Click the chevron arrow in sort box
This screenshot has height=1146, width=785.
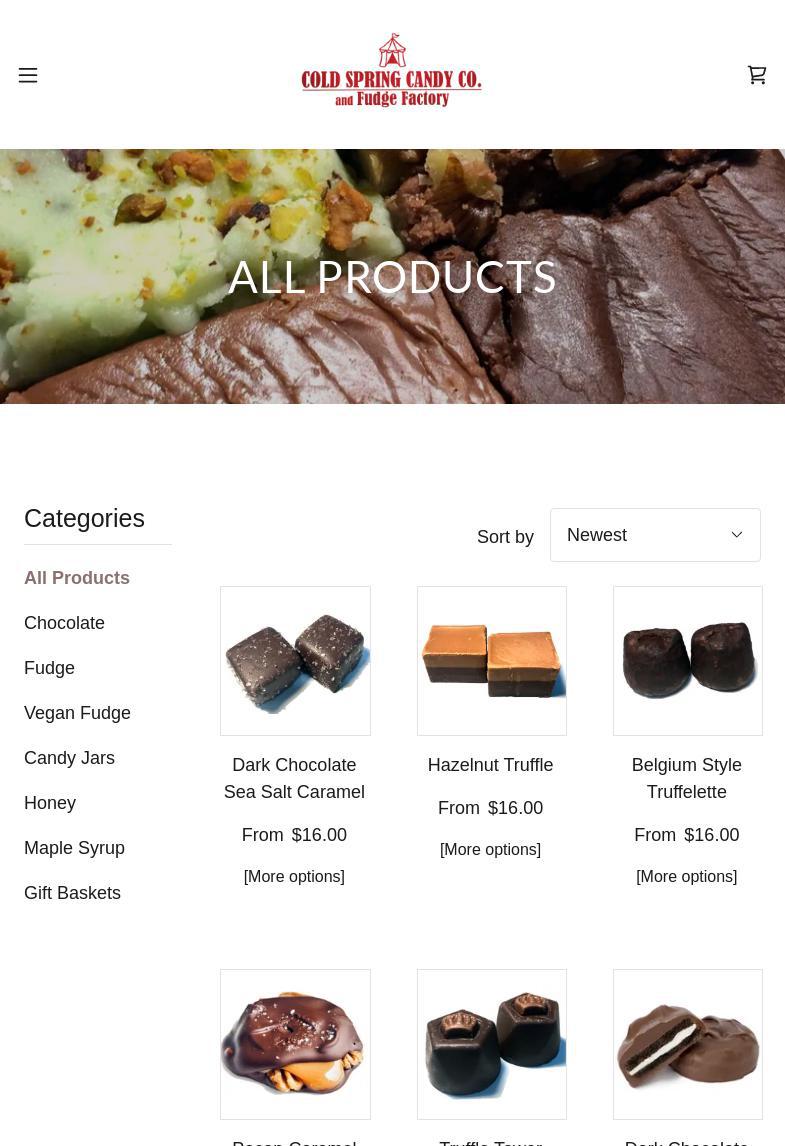click(x=737, y=535)
